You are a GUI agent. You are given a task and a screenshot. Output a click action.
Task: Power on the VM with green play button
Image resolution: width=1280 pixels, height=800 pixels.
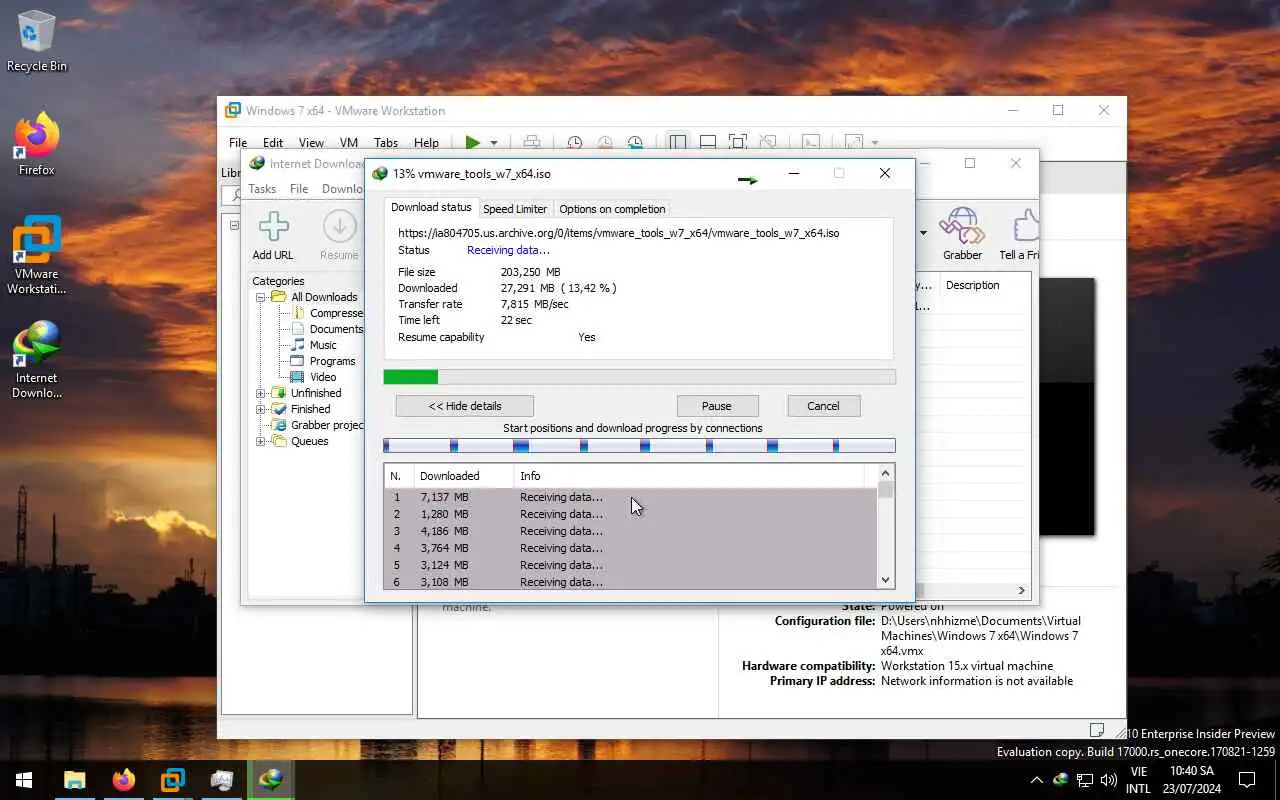pos(473,143)
